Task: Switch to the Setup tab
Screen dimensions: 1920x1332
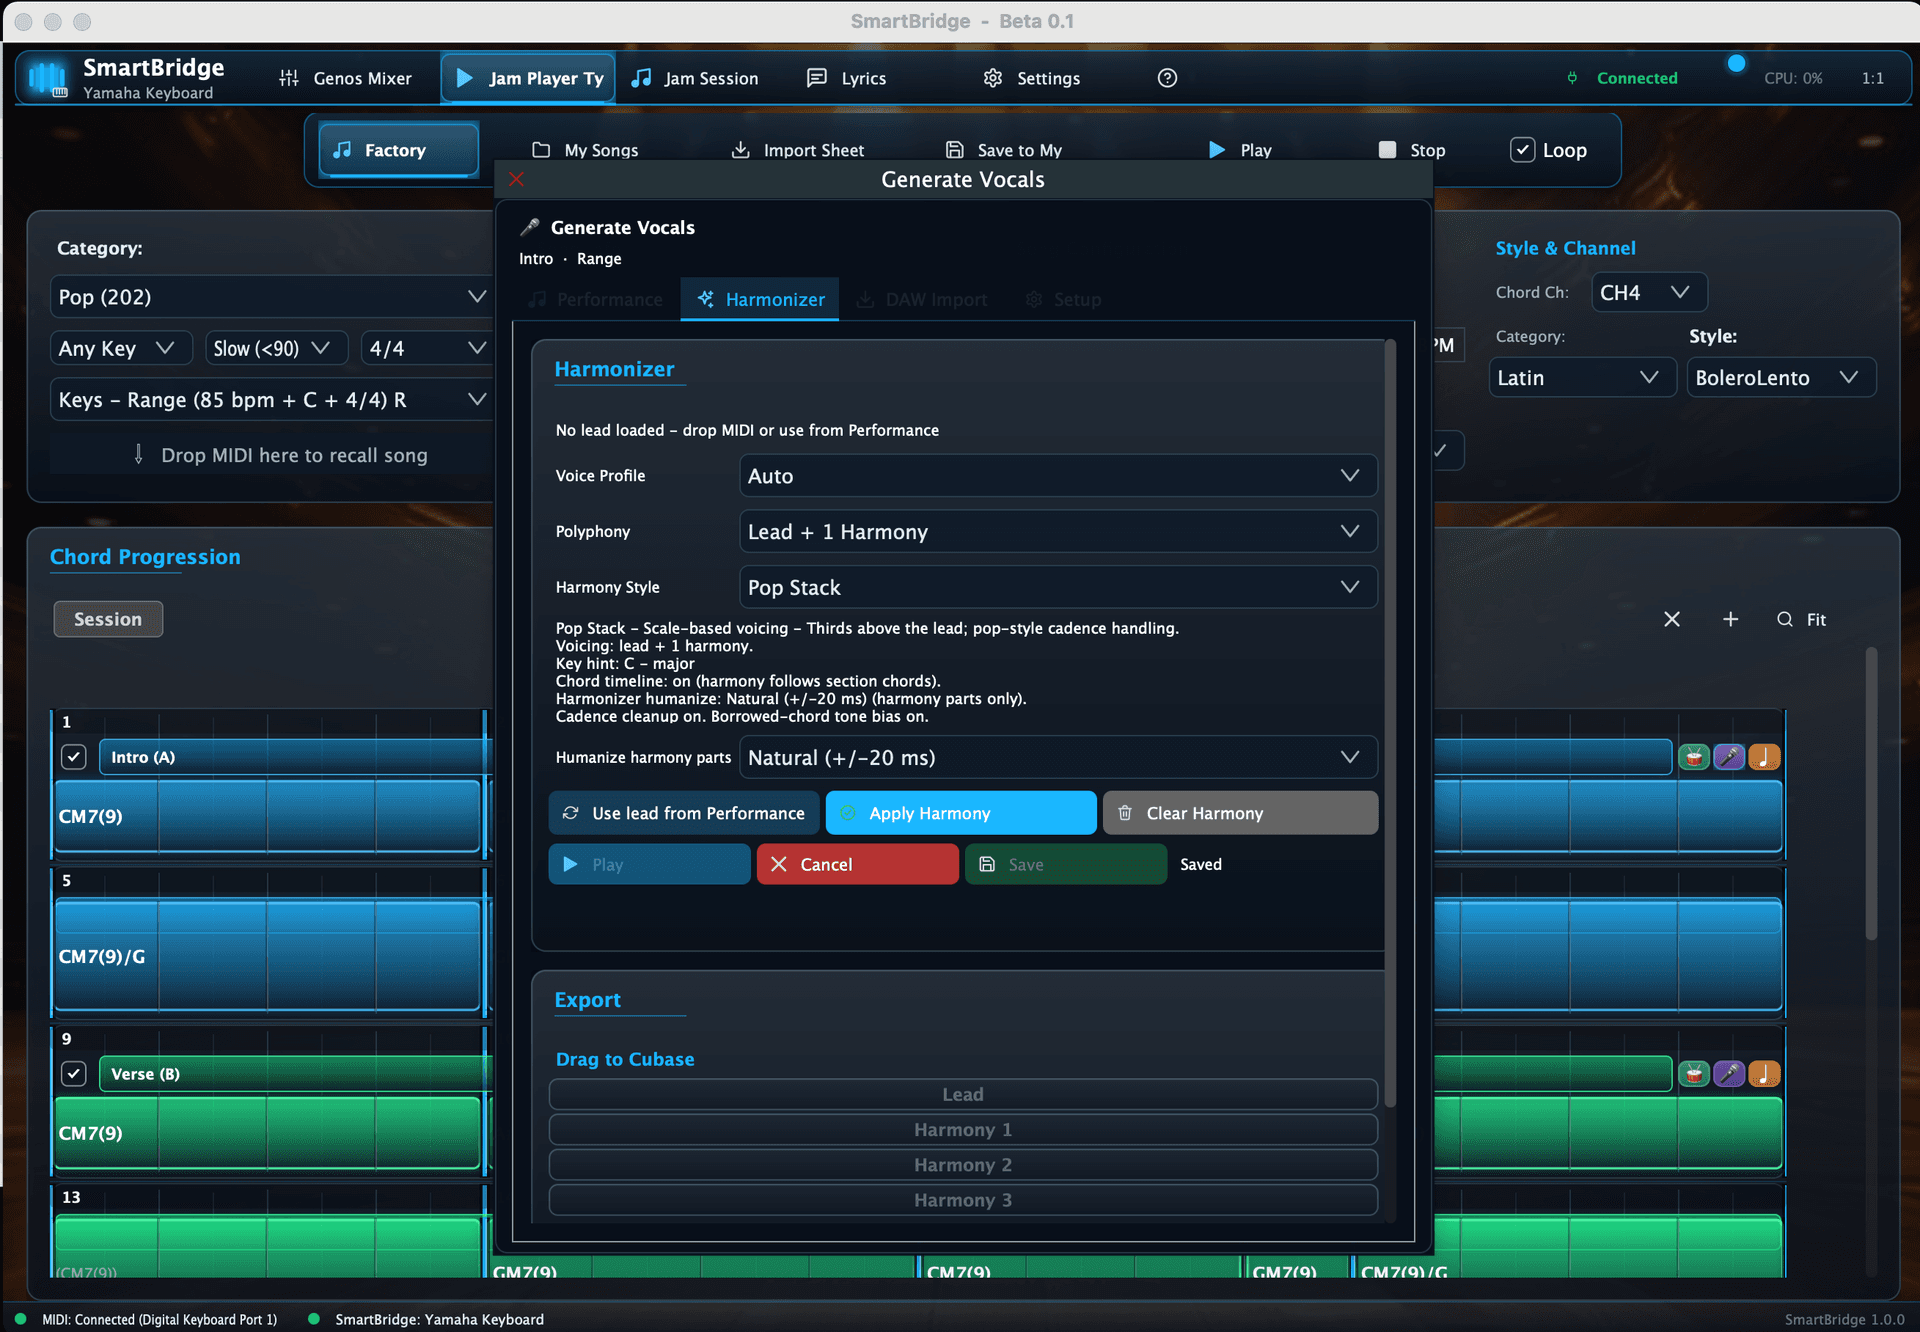Action: click(x=1063, y=299)
